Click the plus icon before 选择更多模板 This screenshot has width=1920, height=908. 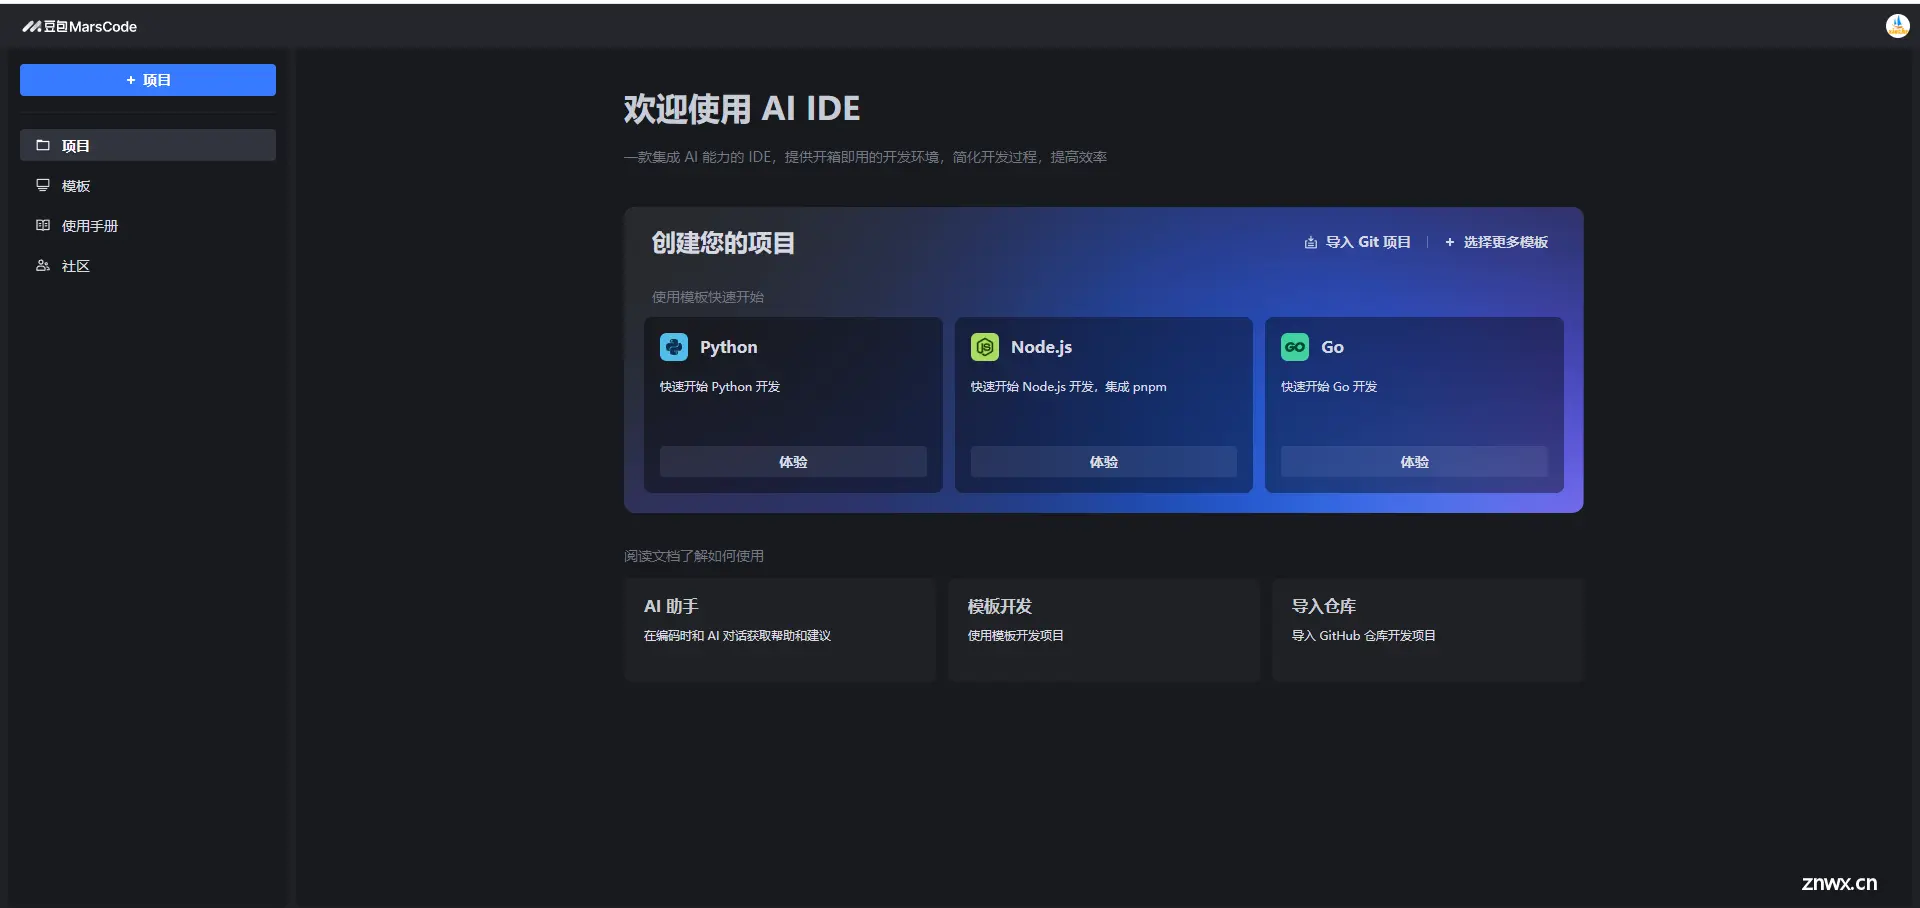[x=1450, y=242]
